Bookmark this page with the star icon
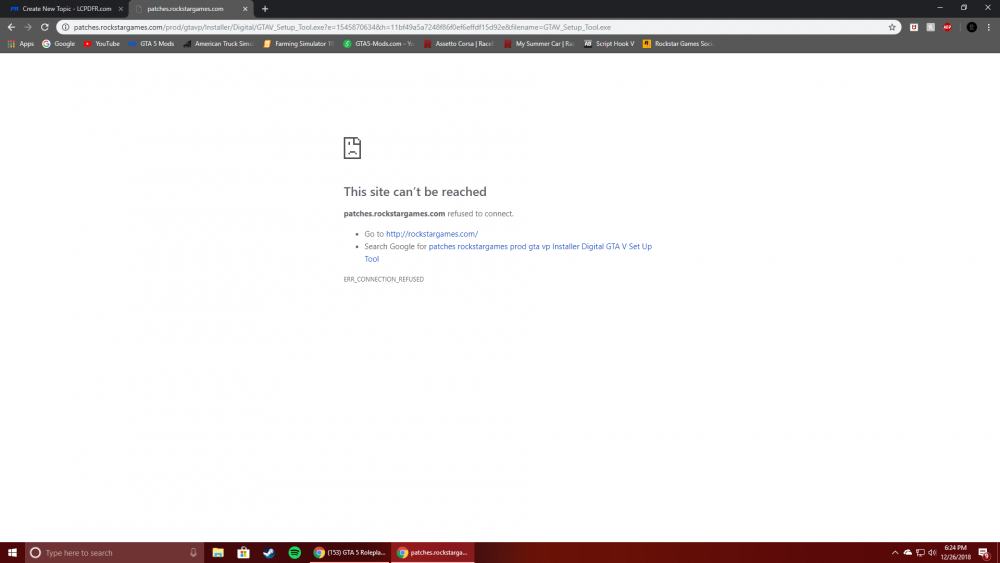This screenshot has width=1000, height=563. click(892, 27)
